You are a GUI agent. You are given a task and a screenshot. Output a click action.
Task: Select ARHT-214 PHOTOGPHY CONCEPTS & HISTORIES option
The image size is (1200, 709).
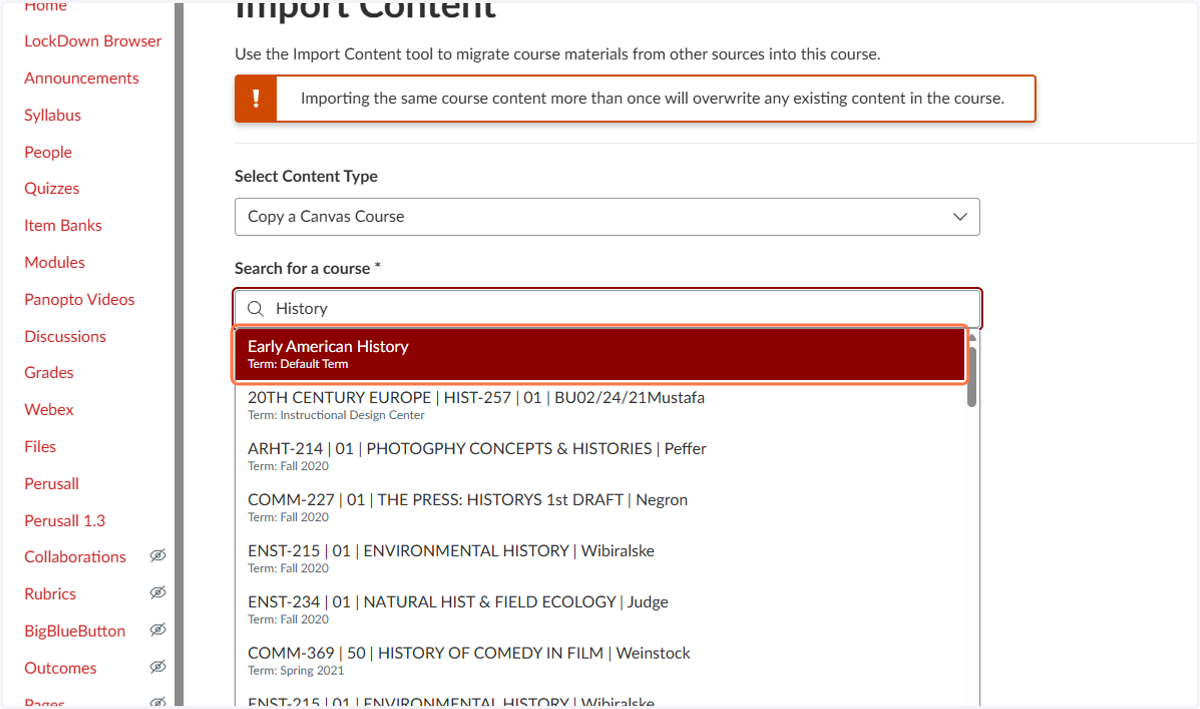(x=601, y=456)
